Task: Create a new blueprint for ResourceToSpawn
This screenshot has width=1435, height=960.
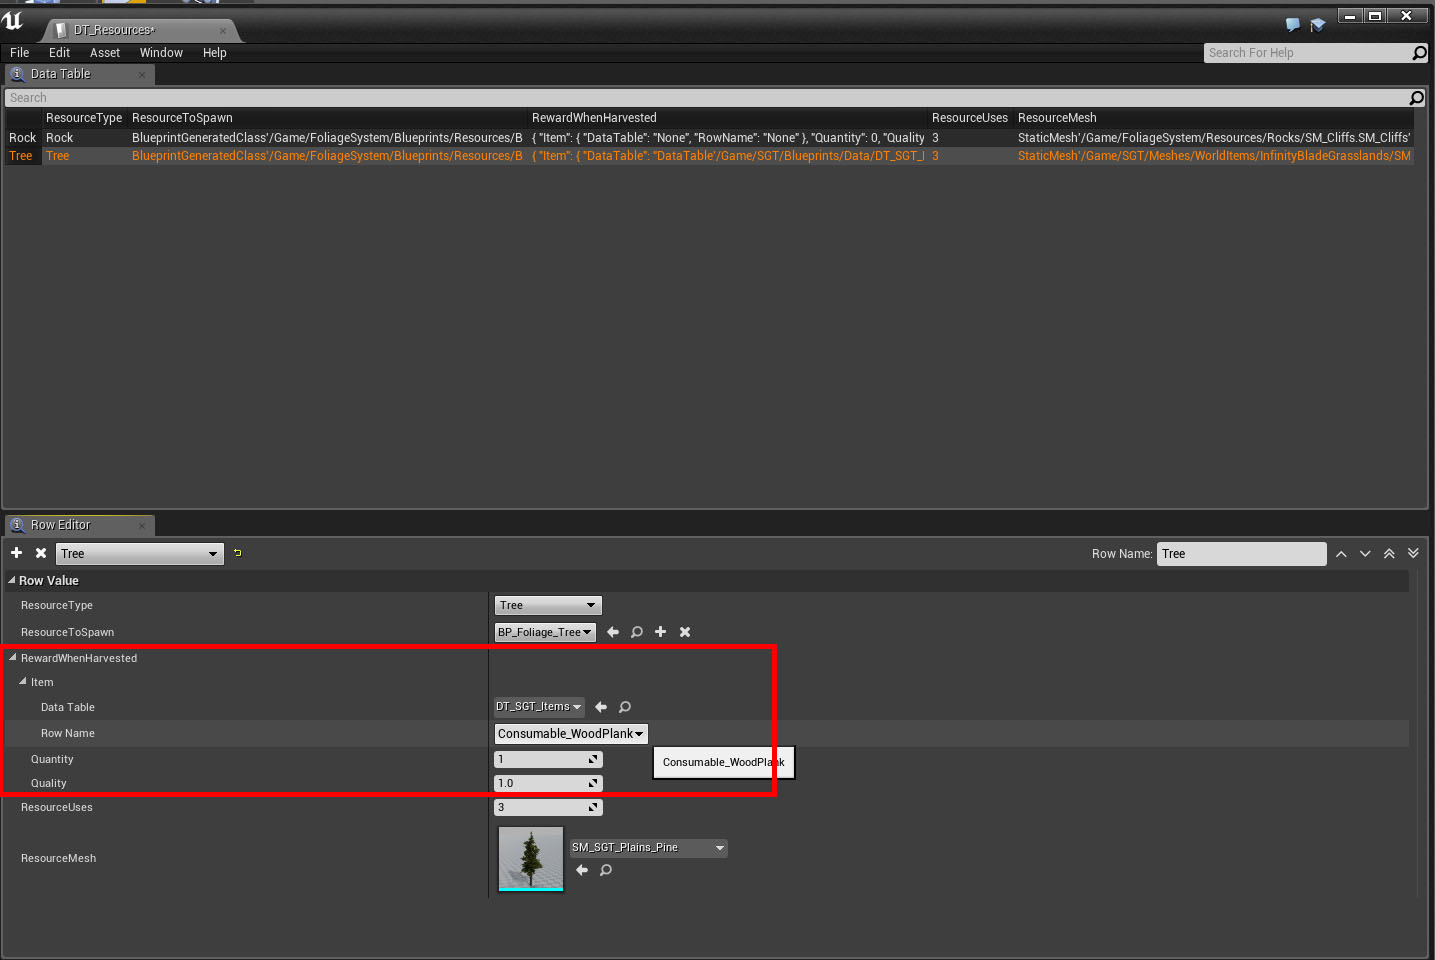Action: click(x=660, y=632)
